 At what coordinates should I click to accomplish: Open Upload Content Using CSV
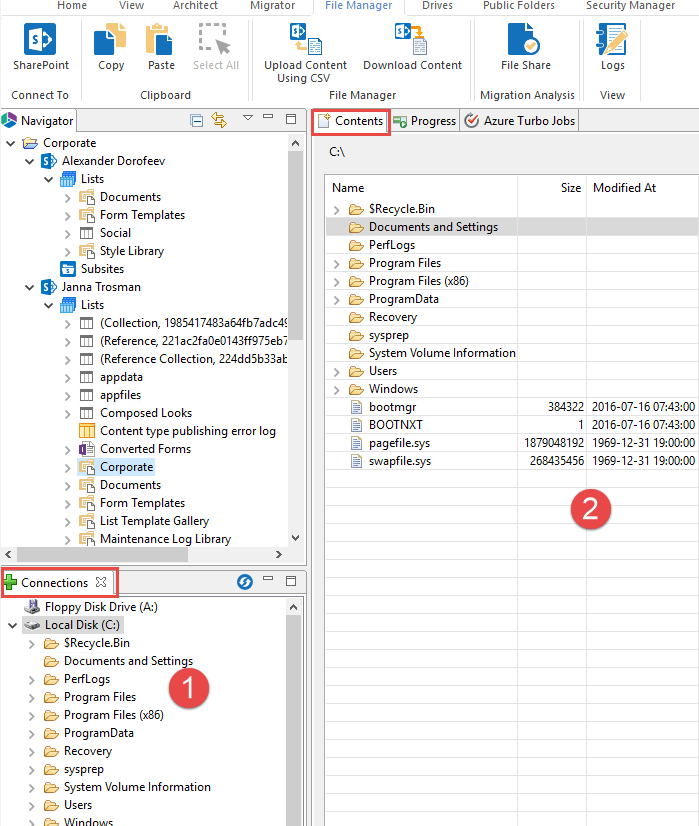pyautogui.click(x=306, y=40)
